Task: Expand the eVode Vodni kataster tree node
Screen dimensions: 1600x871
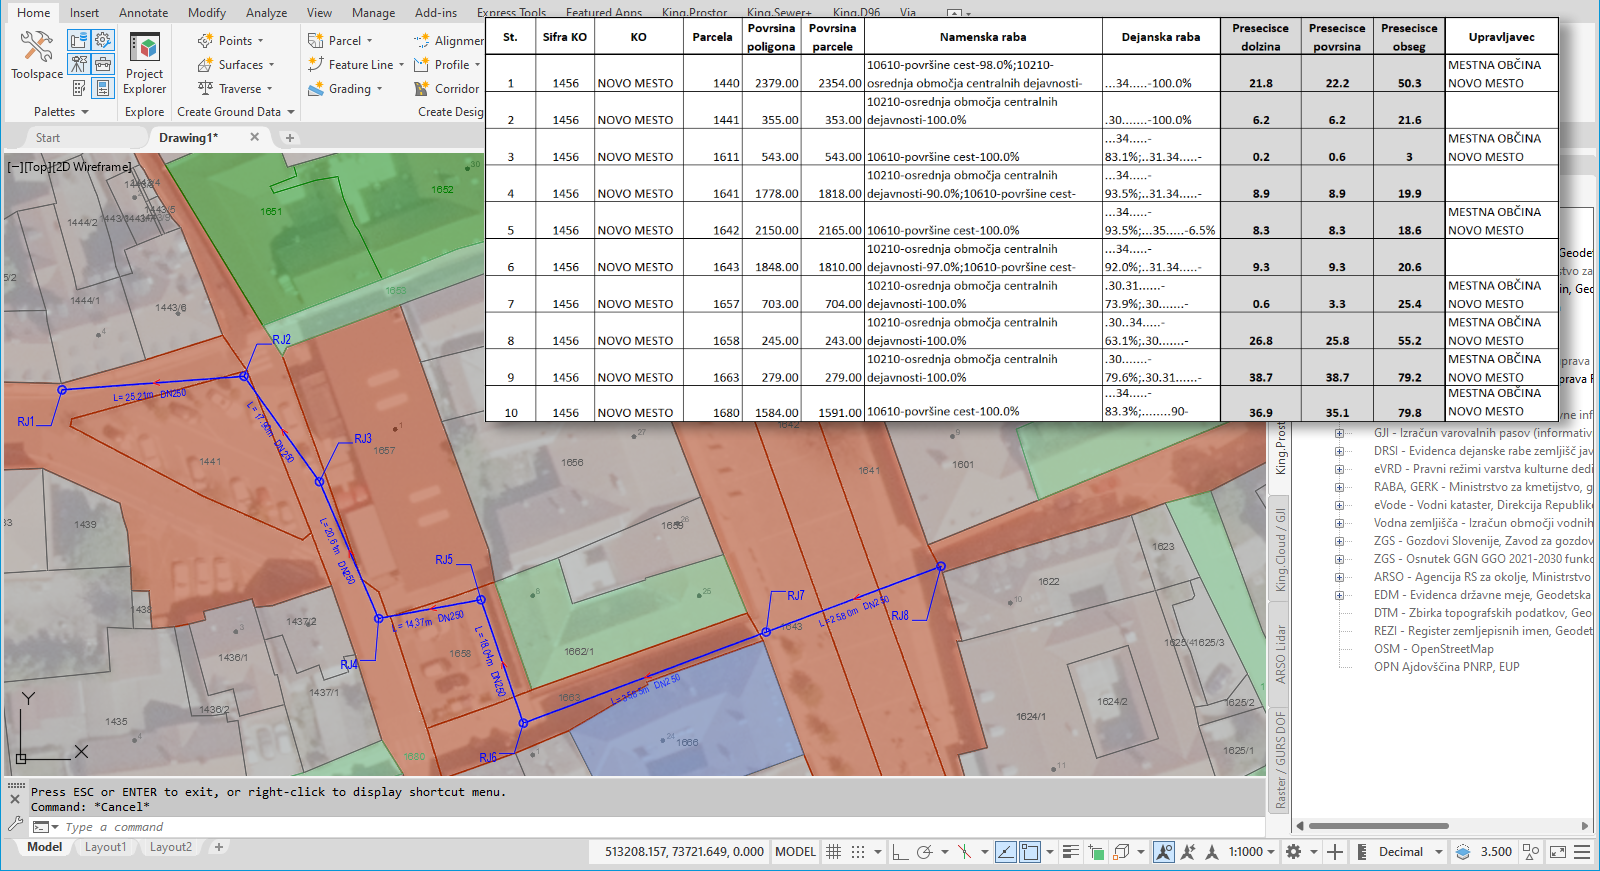Action: point(1339,505)
